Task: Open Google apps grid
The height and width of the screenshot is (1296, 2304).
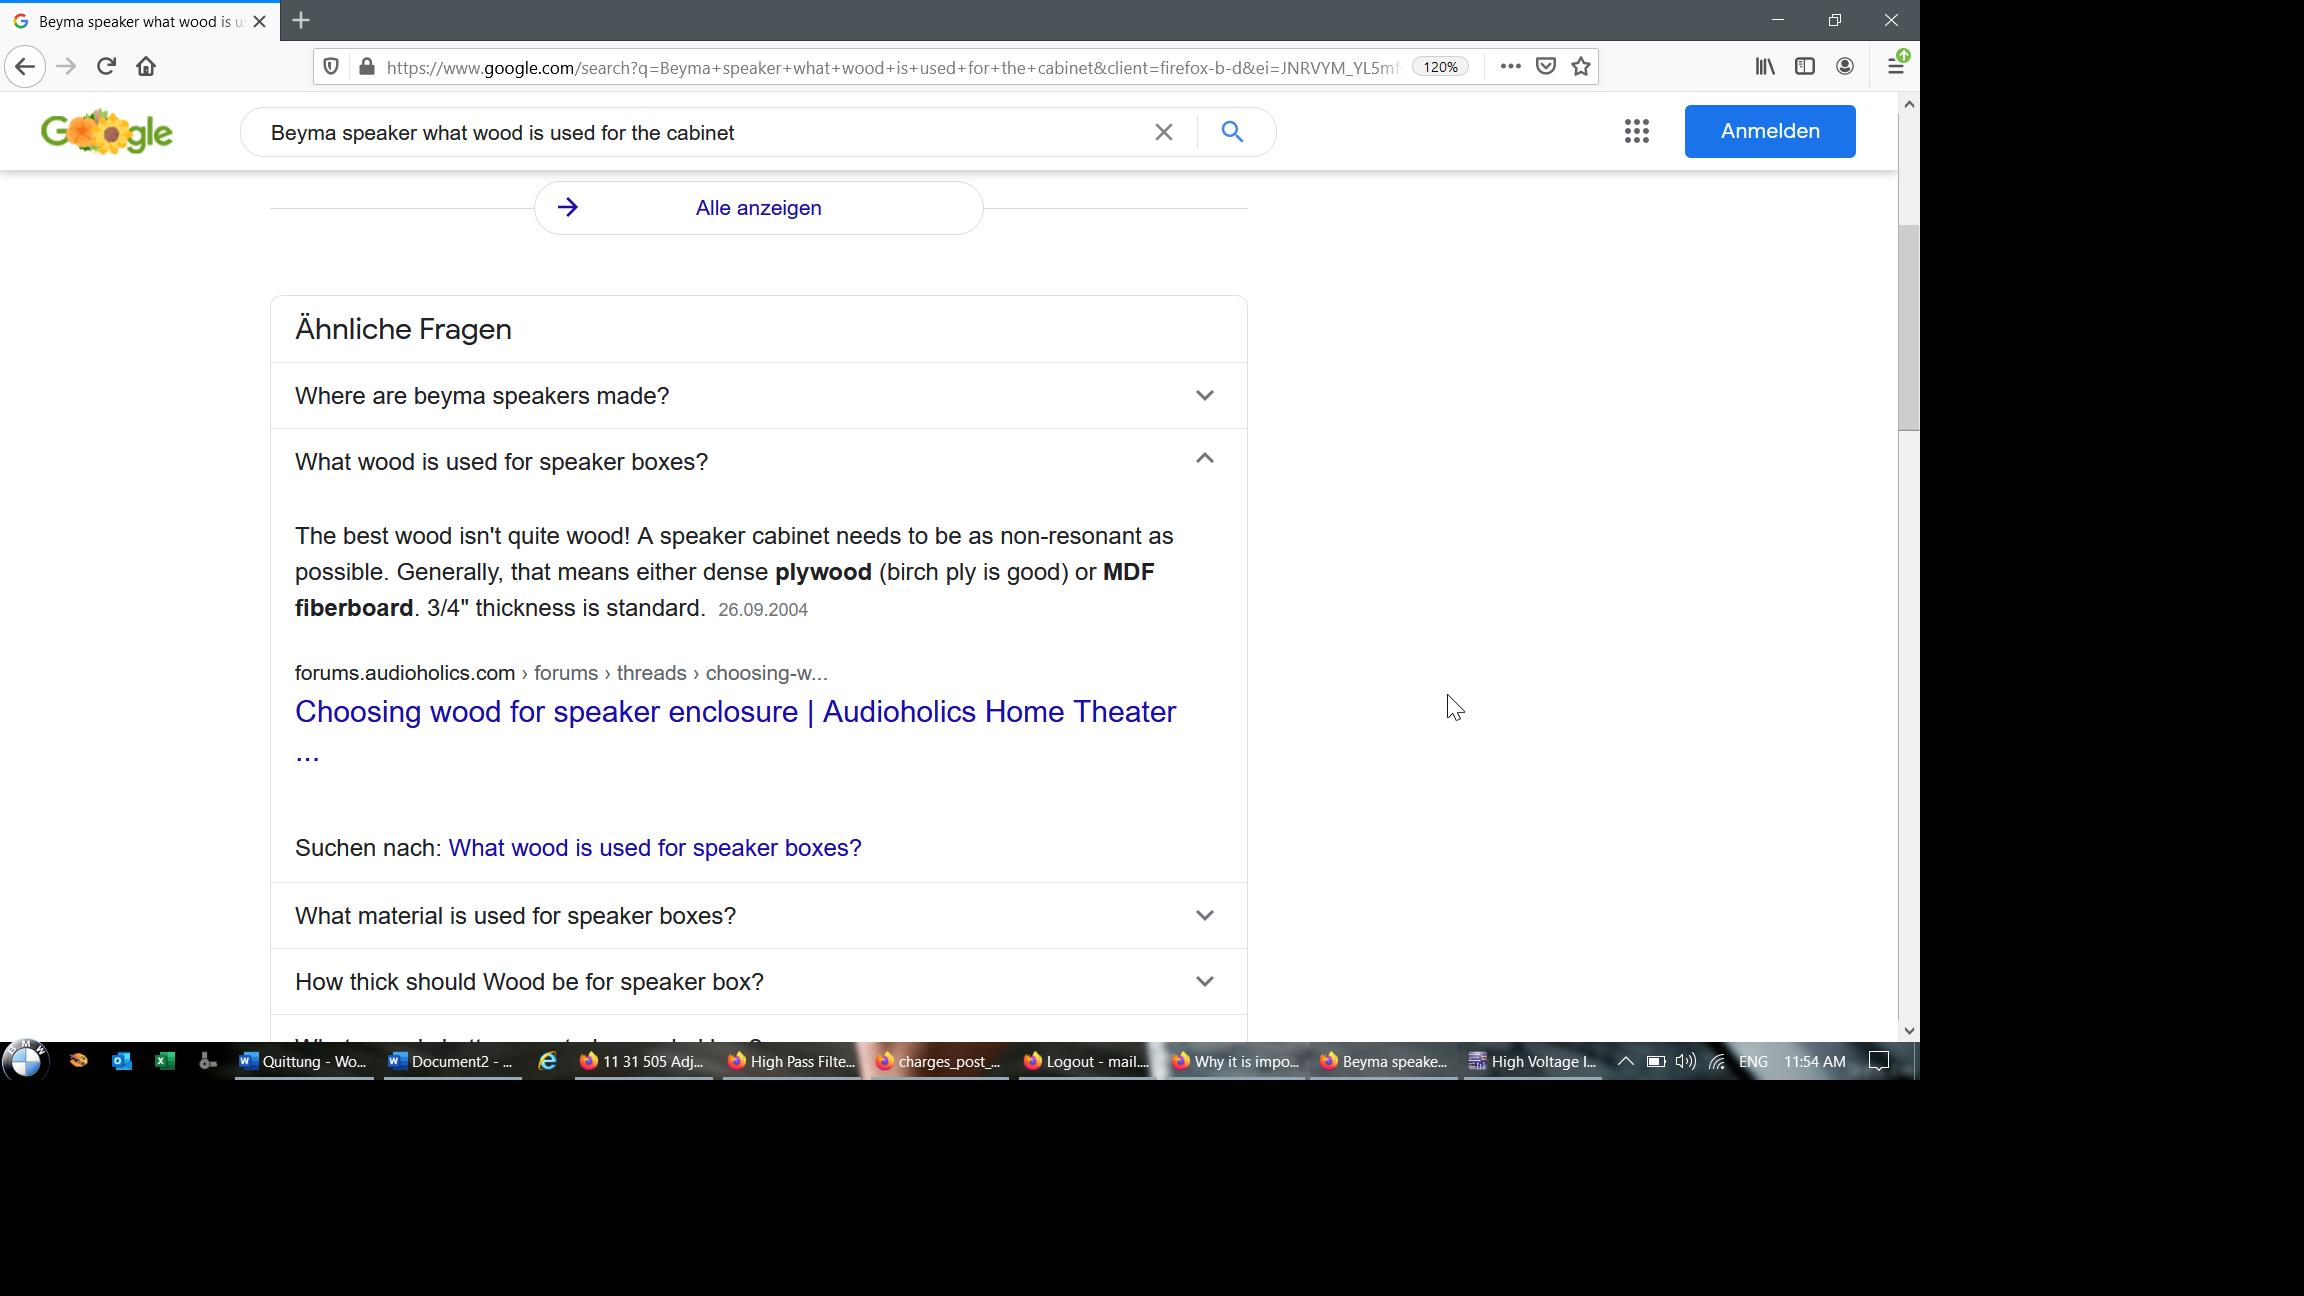Action: [x=1637, y=131]
